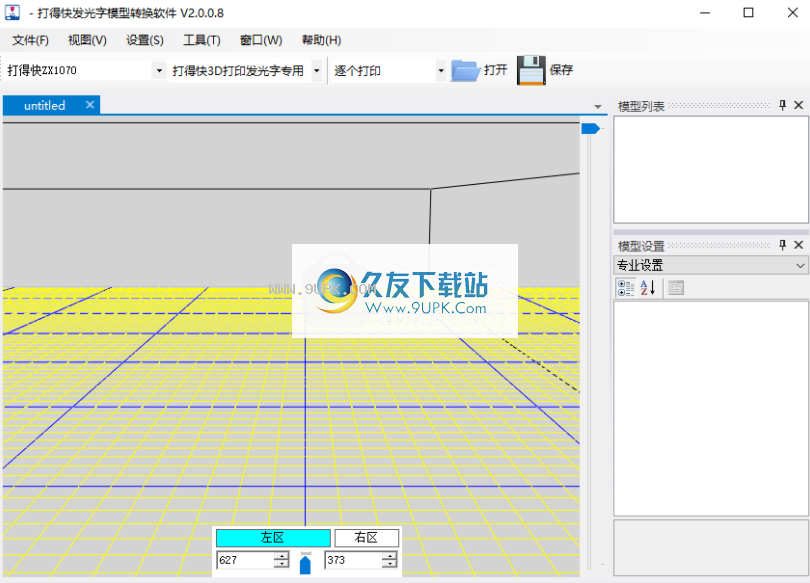
Task: Click the application icon in title bar
Action: [12, 12]
